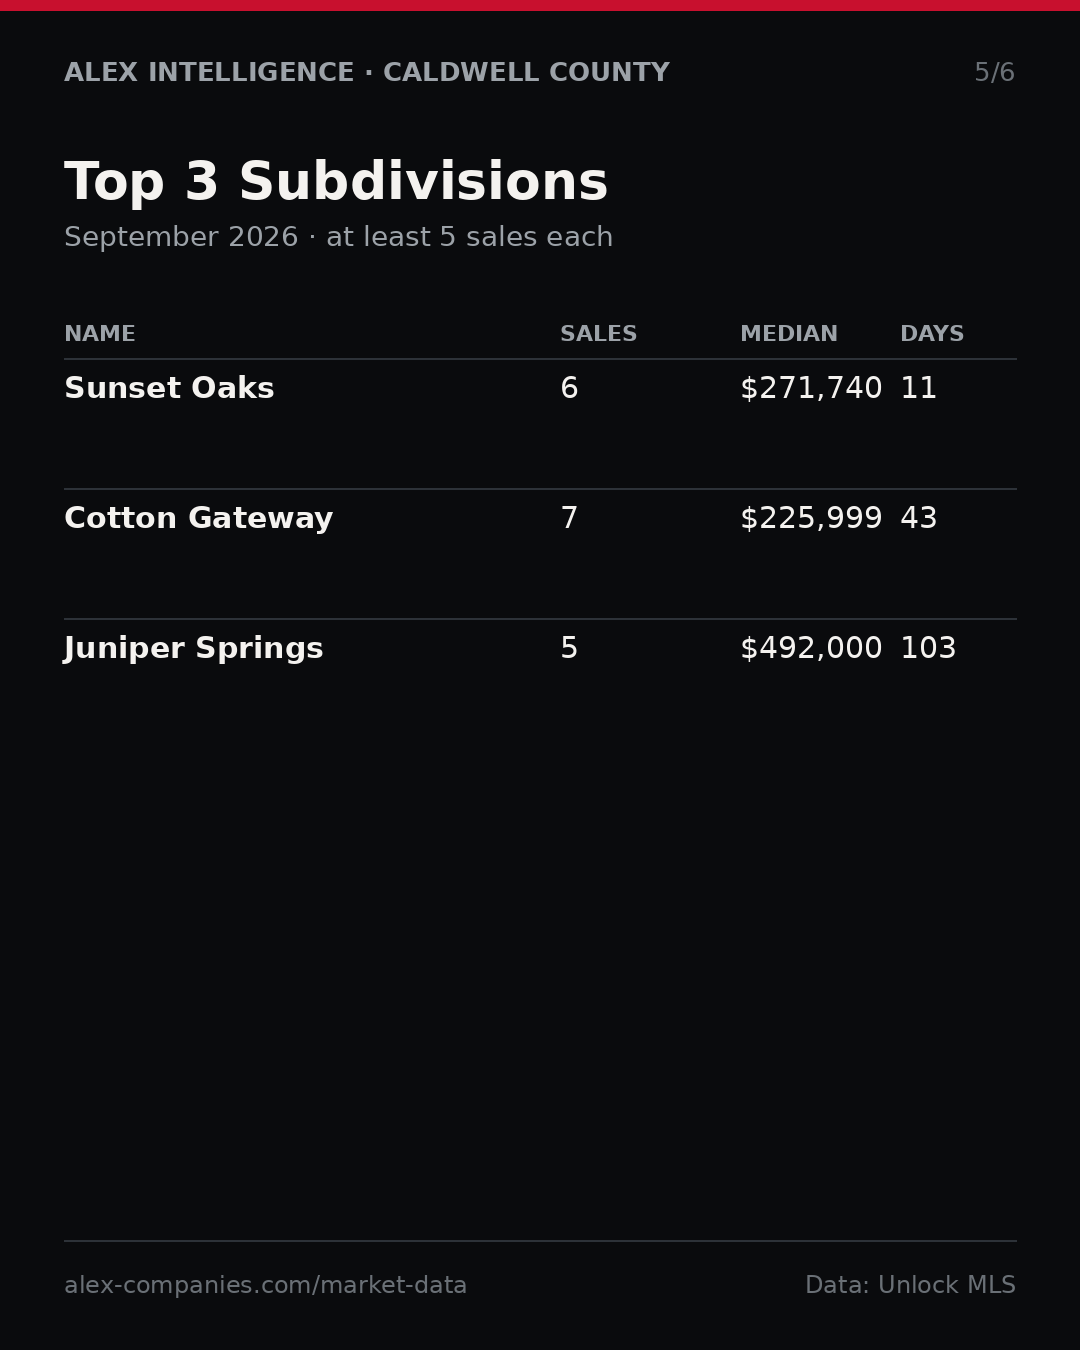Click the $225,999 median price
Screen dimensions: 1080x1350
point(811,519)
